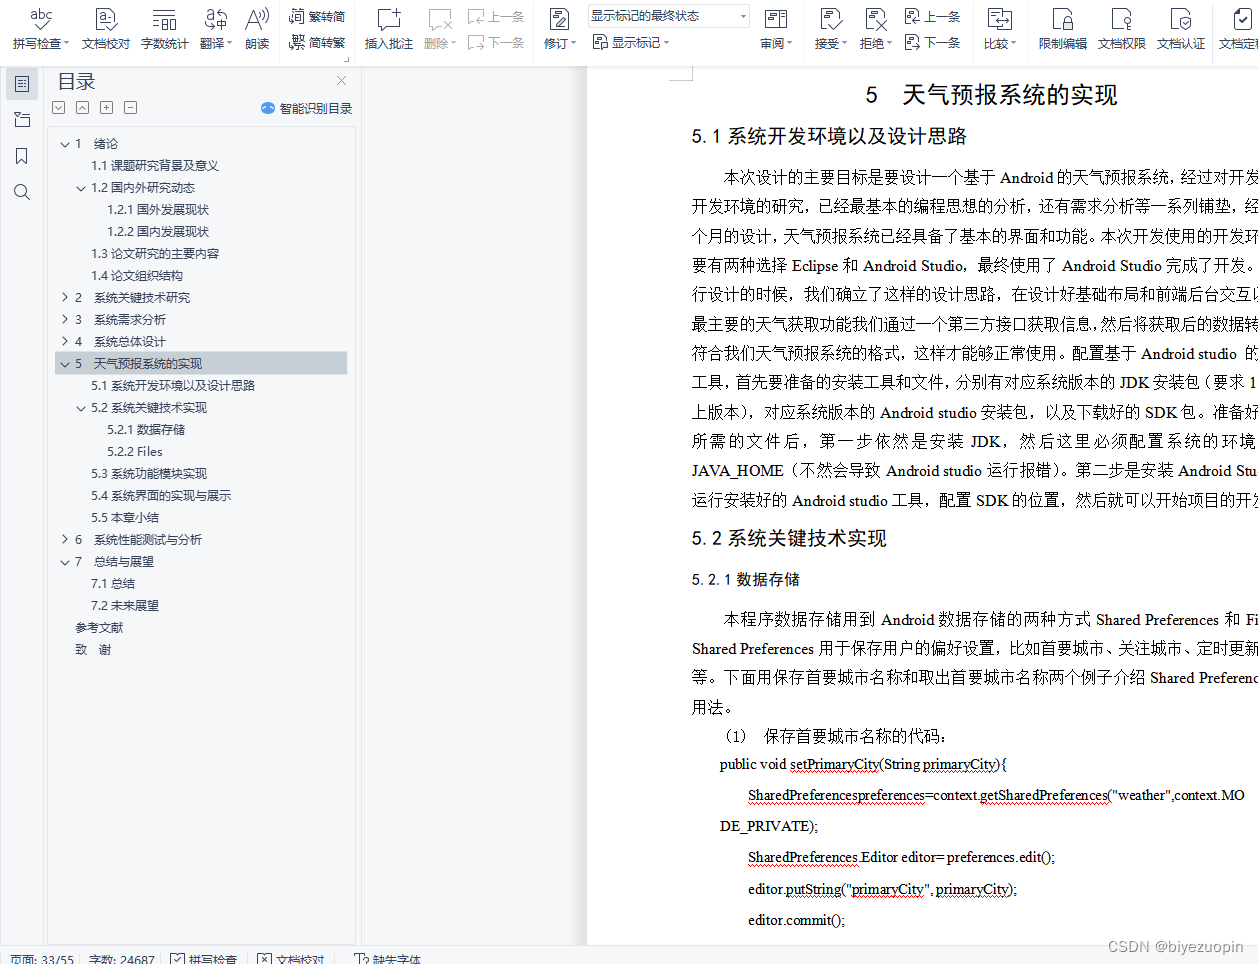Select the 目录 outline icon in left sidebar
Screen dimensions: 1258x964
tap(22, 84)
